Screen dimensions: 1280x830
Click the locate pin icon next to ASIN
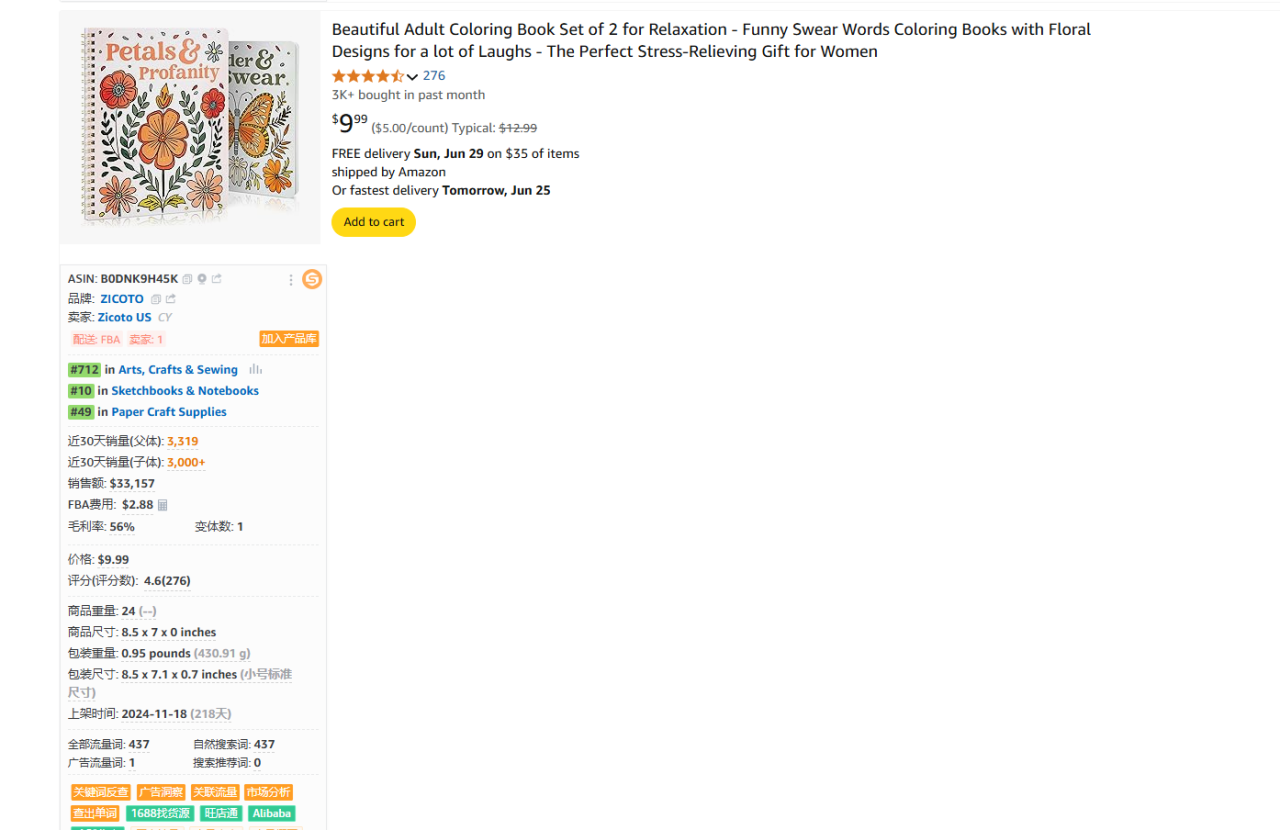202,279
